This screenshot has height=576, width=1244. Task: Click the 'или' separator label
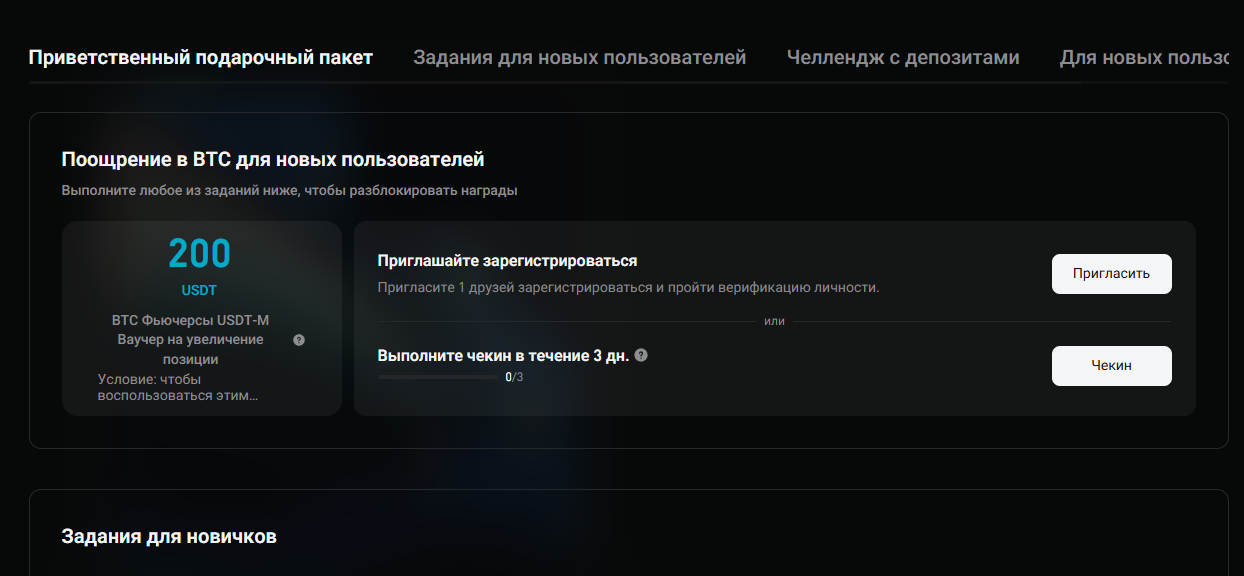coord(774,321)
